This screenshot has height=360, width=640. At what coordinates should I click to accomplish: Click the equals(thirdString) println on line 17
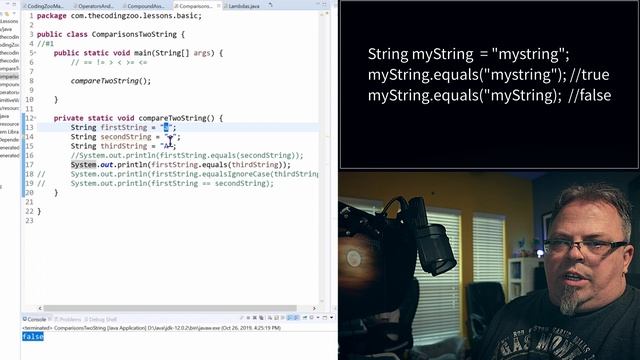click(x=180, y=165)
